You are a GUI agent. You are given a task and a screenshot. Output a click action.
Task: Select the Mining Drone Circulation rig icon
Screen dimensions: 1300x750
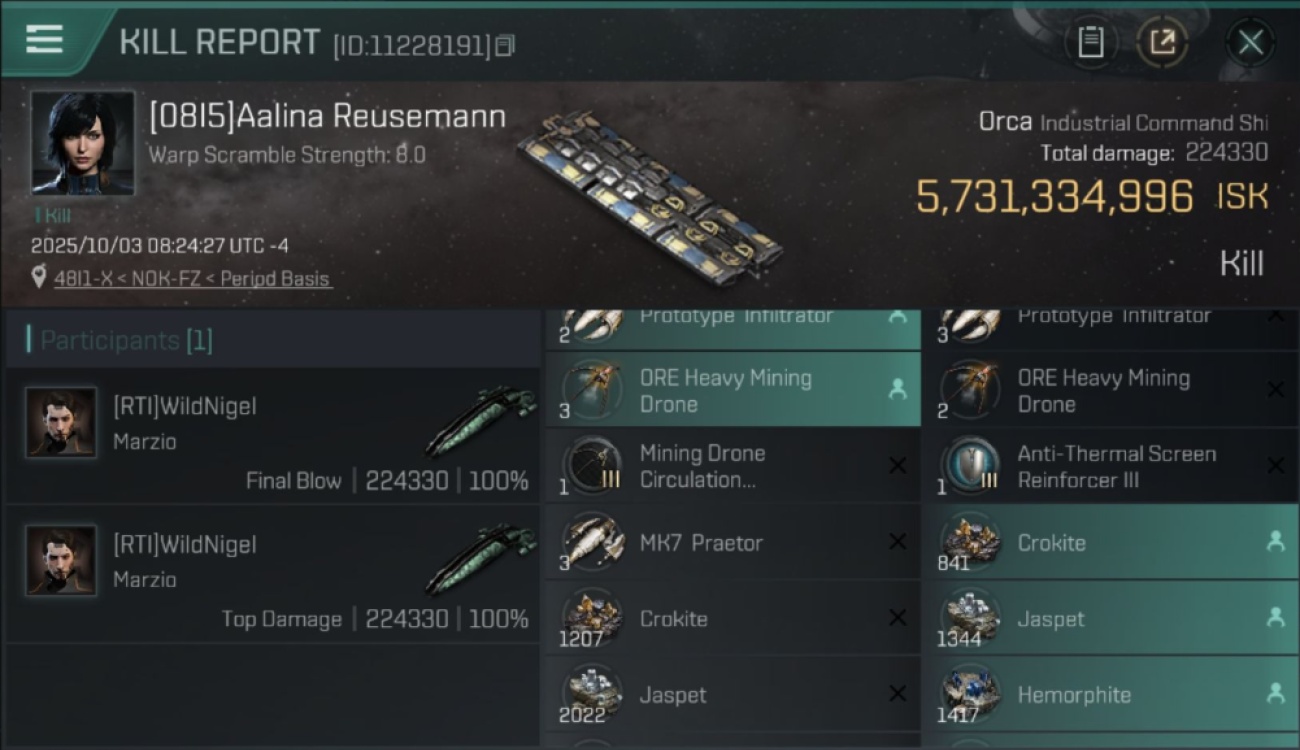[592, 466]
